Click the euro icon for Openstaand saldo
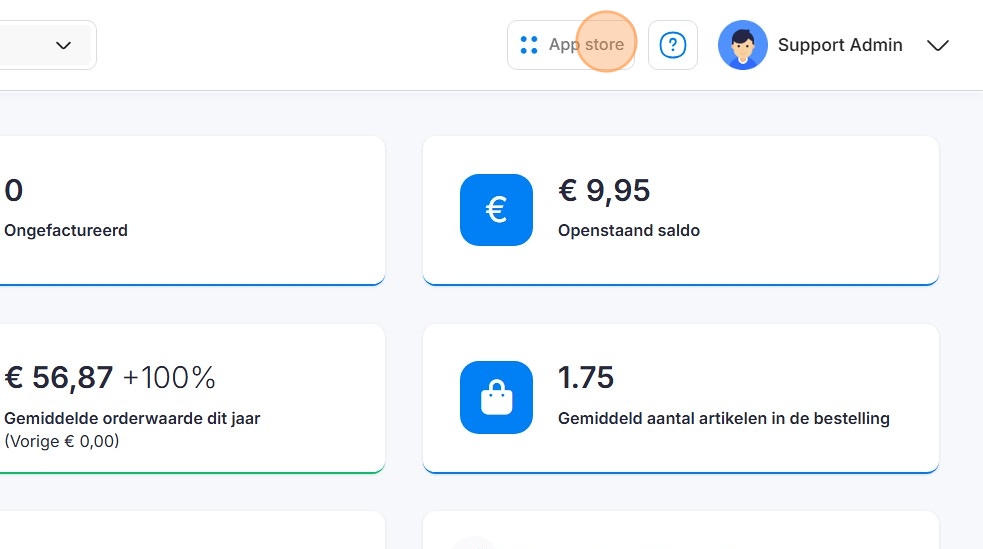This screenshot has height=549, width=983. click(x=496, y=209)
